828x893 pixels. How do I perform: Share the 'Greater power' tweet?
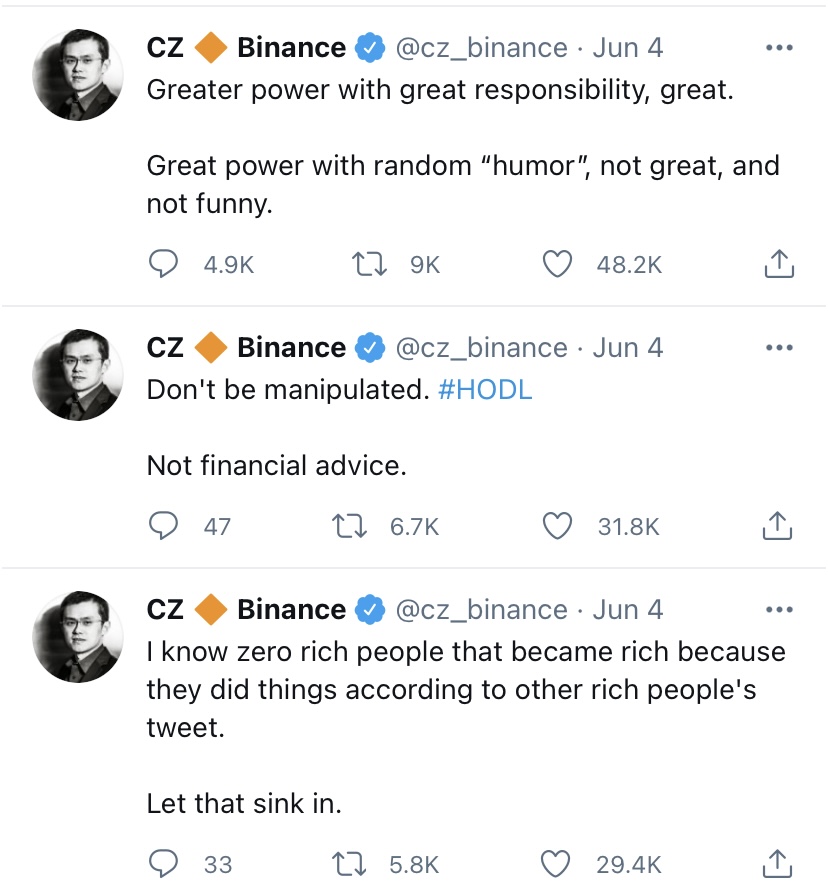point(778,264)
